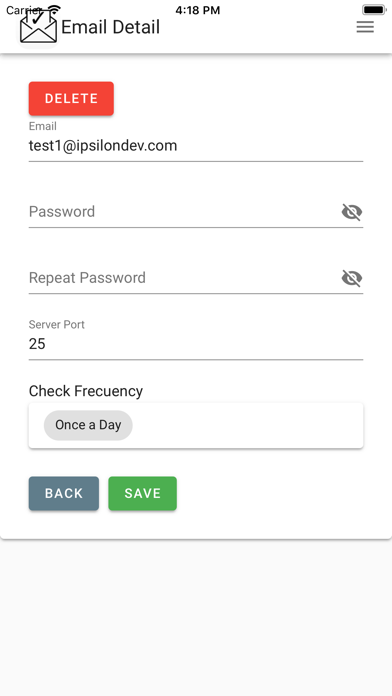
Task: Tap the envelope app logo
Action: click(39, 28)
